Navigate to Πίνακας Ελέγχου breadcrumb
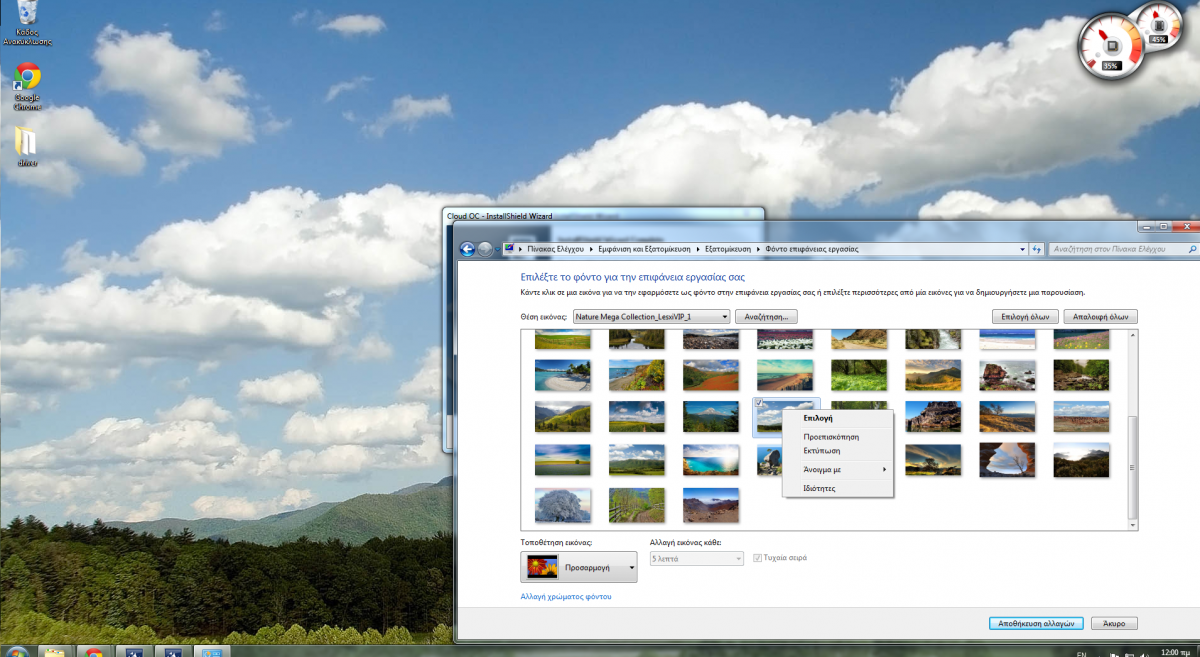1200x657 pixels. (x=556, y=249)
